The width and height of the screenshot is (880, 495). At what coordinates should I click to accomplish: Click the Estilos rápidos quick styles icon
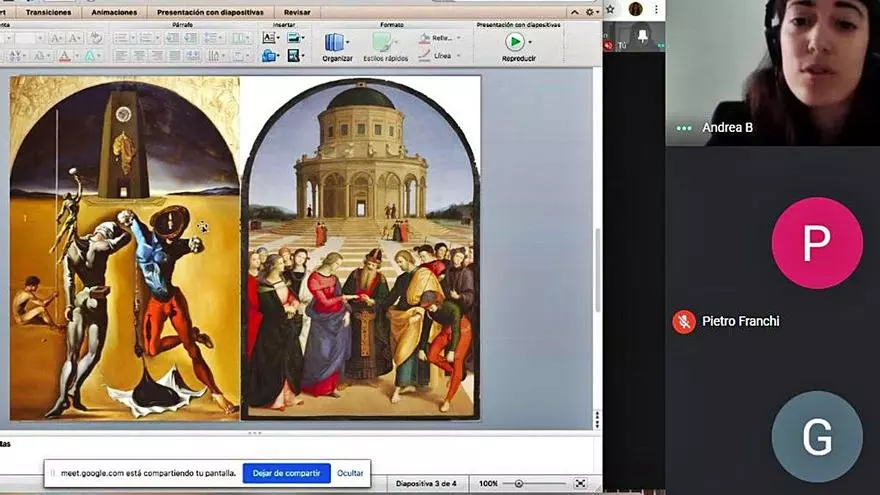click(383, 43)
